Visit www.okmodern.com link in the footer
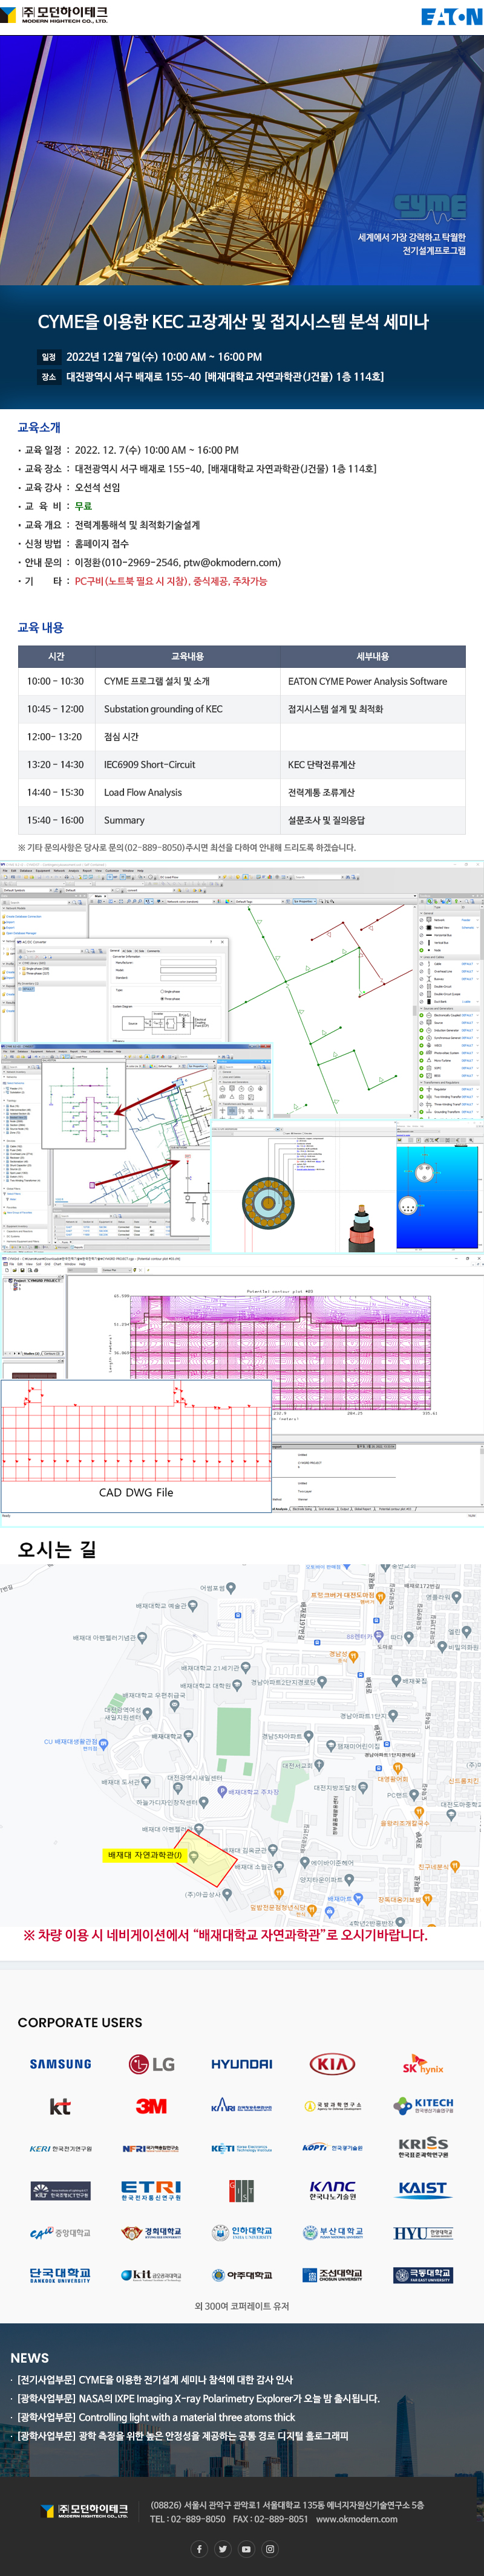Image resolution: width=484 pixels, height=2576 pixels. pyautogui.click(x=357, y=2519)
